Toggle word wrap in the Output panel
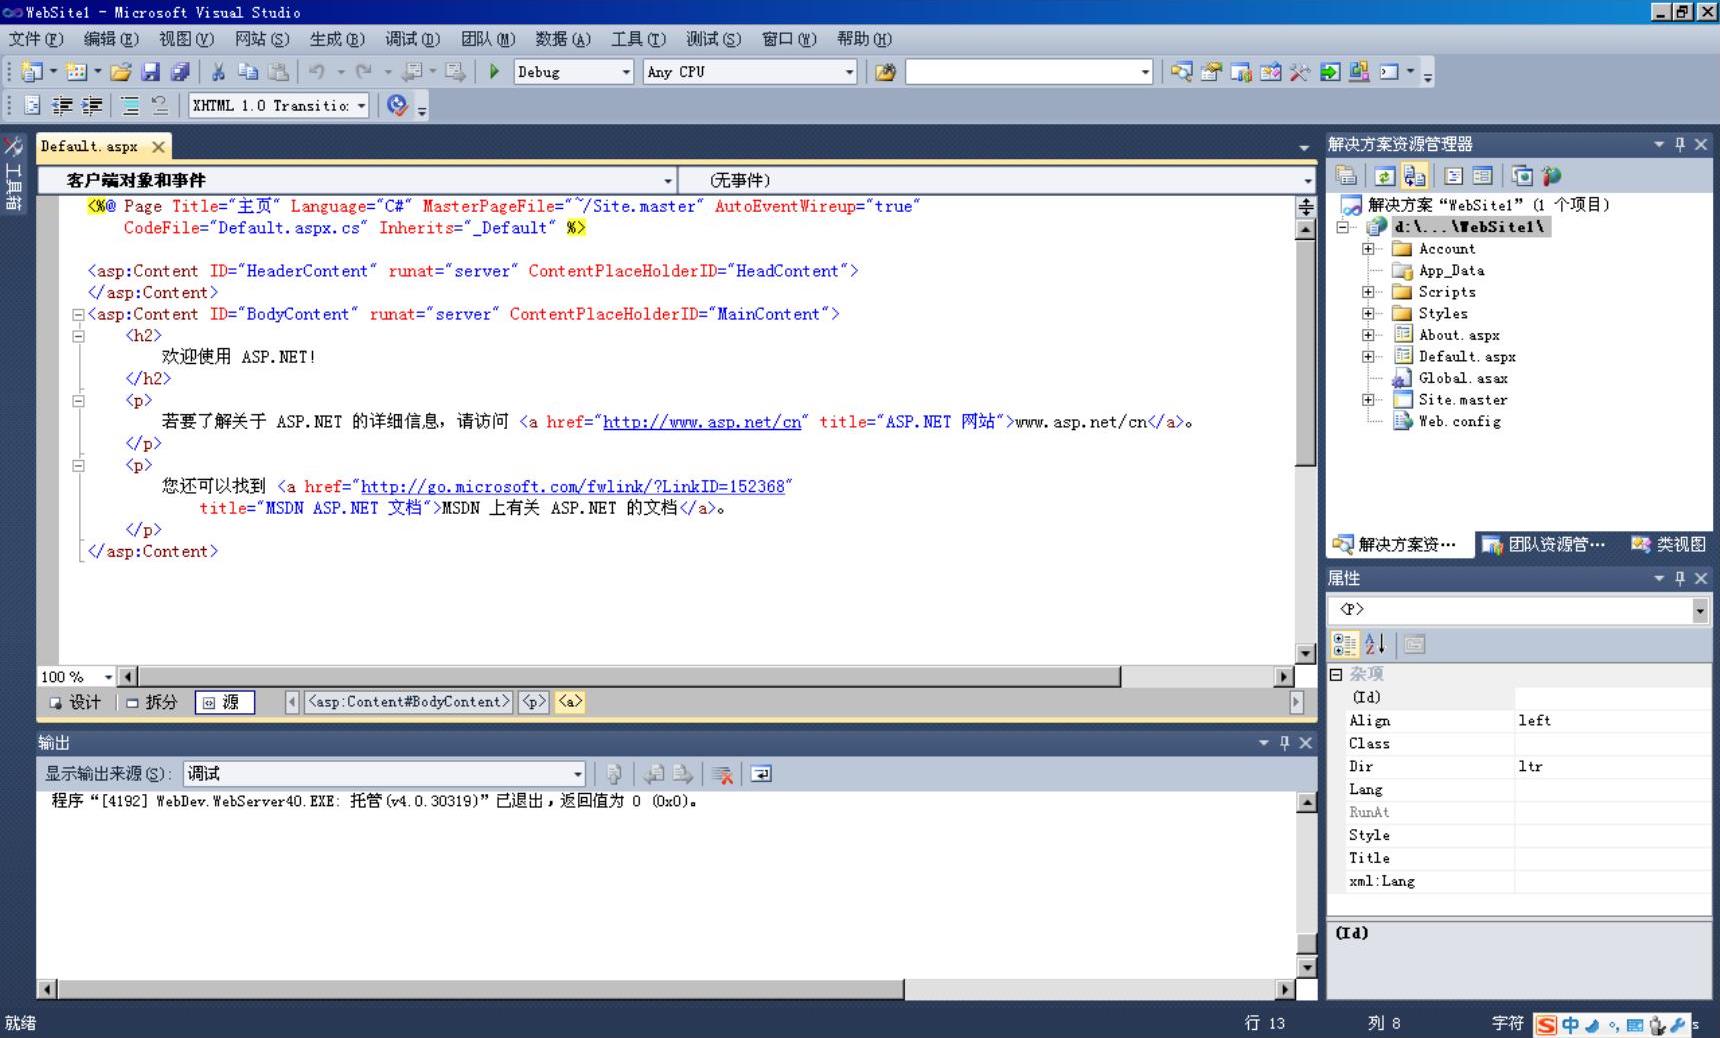 tap(761, 774)
